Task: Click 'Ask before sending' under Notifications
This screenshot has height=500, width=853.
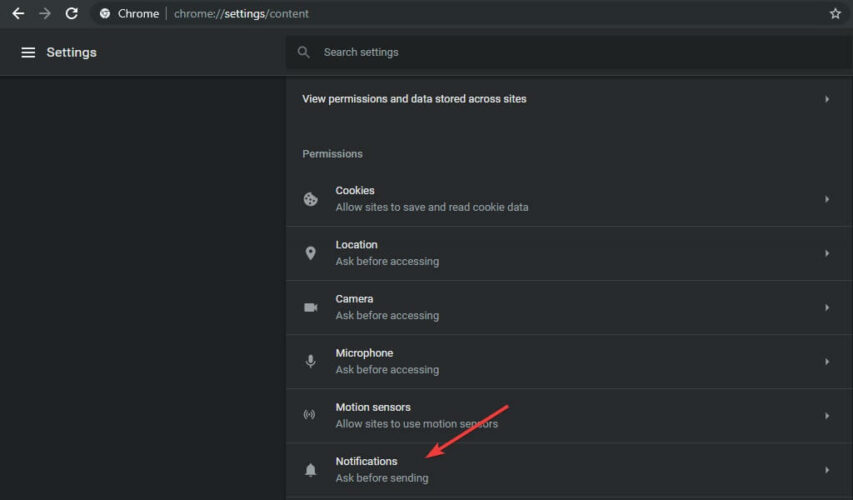Action: [x=382, y=478]
